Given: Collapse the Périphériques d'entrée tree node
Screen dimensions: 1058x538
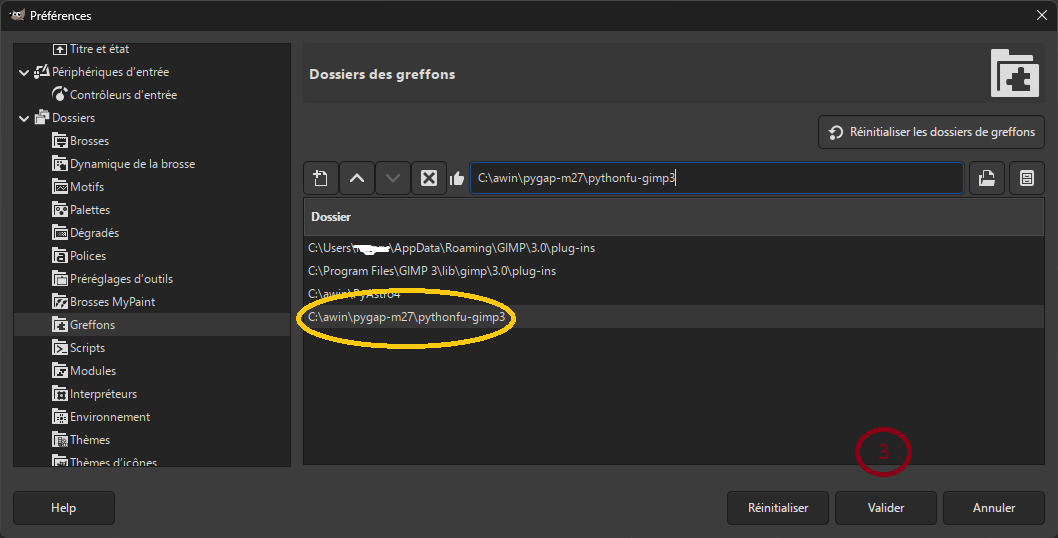Looking at the screenshot, I should pos(24,72).
